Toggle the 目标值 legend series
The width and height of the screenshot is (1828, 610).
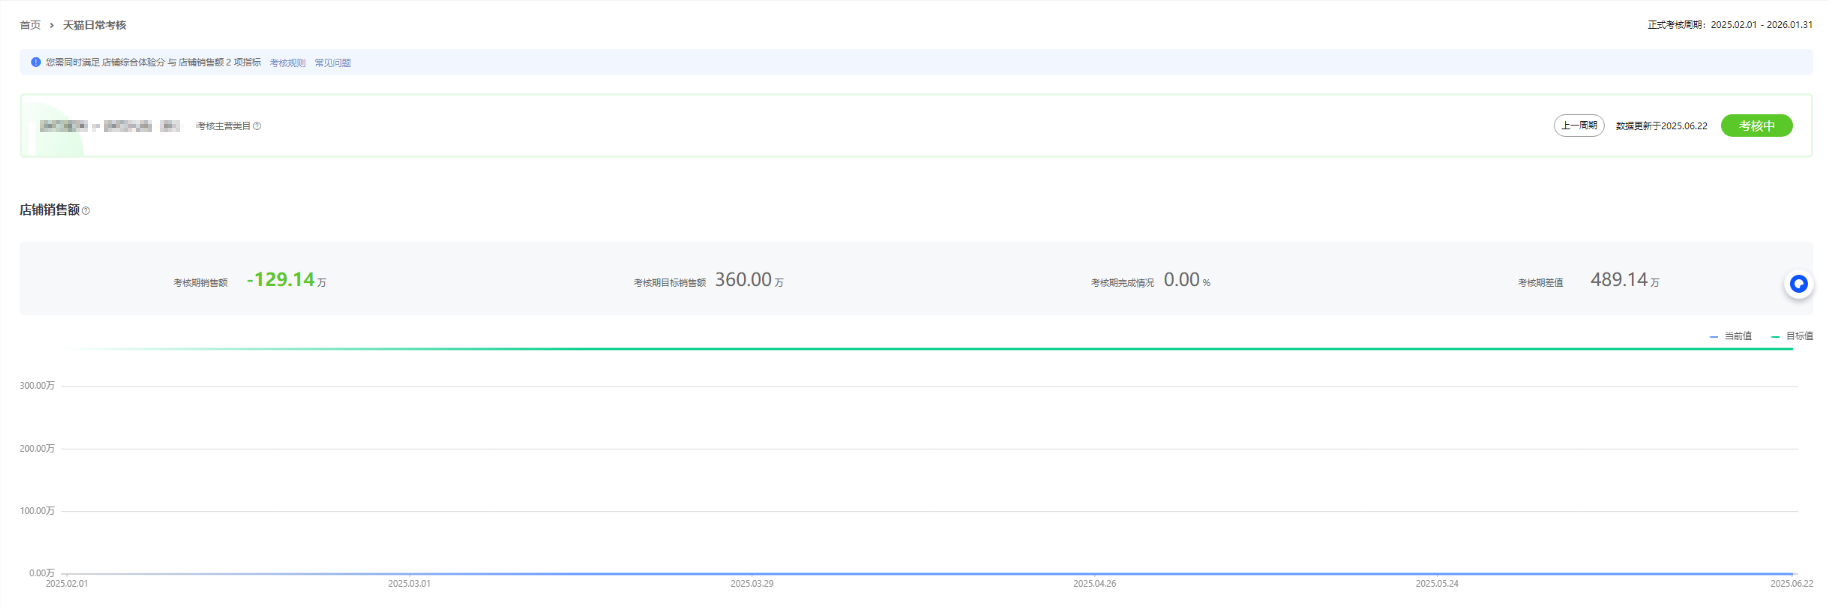pyautogui.click(x=1792, y=336)
